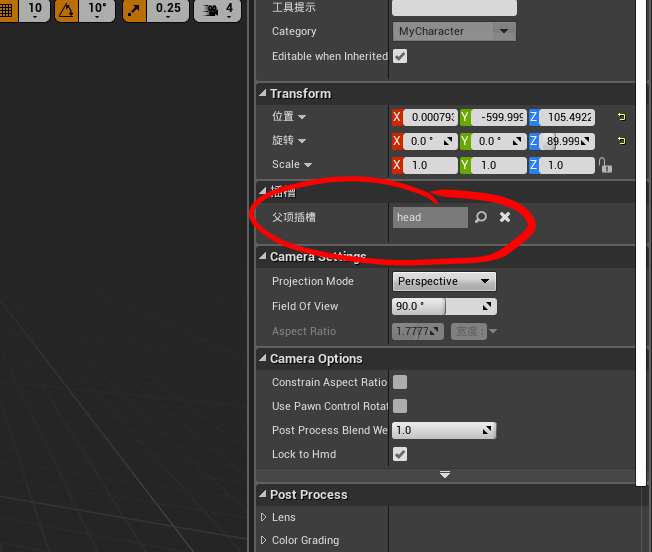Adjust the Field Of View 90.0 slider
The image size is (652, 552).
pyautogui.click(x=444, y=306)
